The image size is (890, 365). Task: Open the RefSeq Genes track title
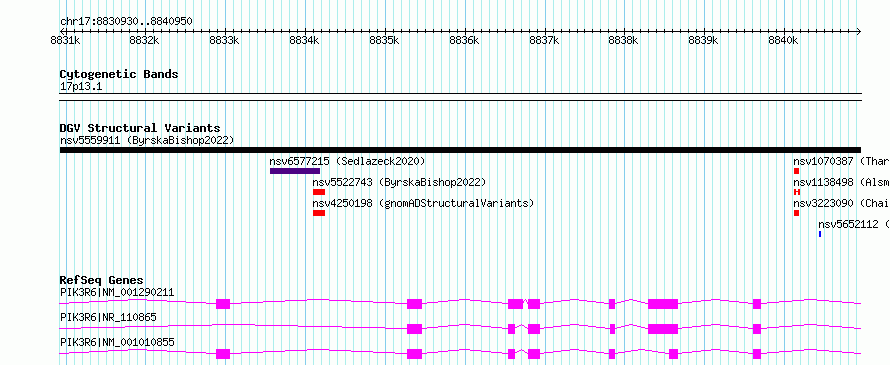(102, 280)
